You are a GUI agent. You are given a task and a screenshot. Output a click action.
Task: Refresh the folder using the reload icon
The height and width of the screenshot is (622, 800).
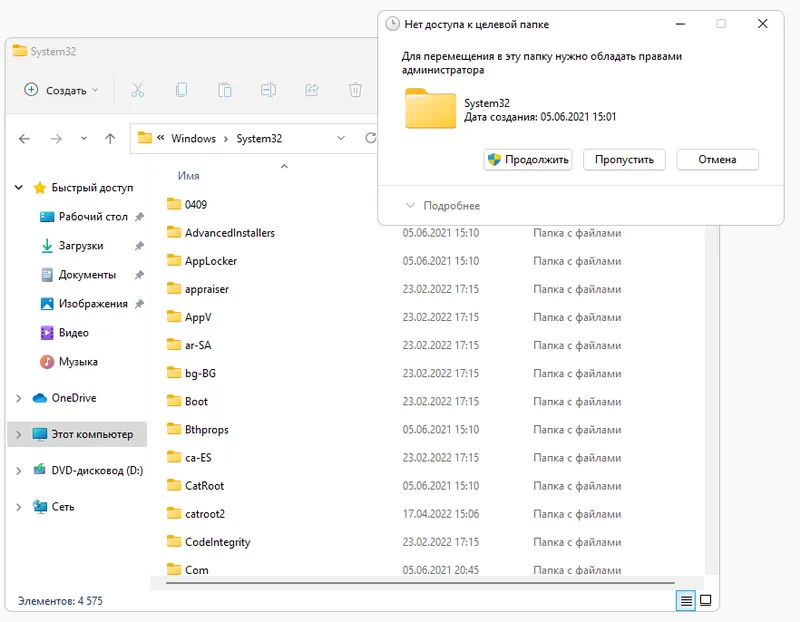(x=372, y=138)
